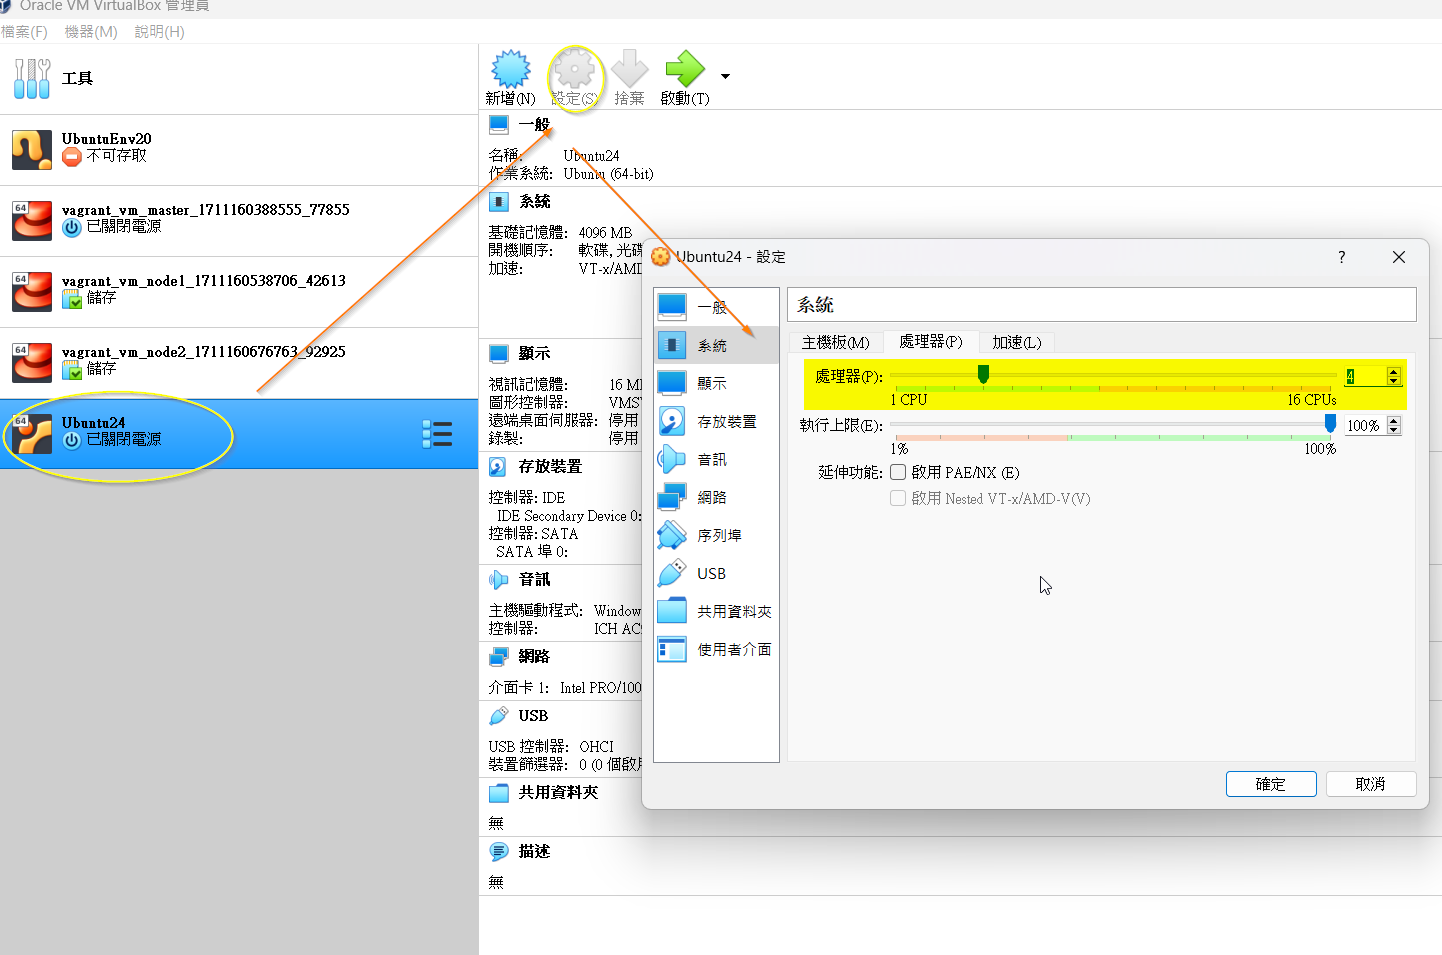
Task: Select vagrant_vm_node2_1711160676763_92925 machine
Action: (x=239, y=363)
